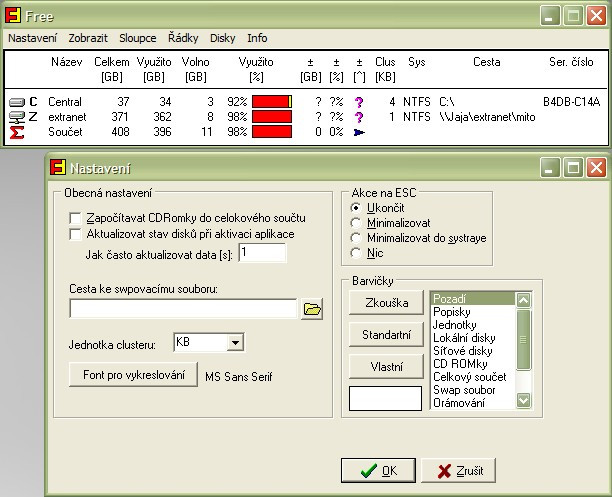This screenshot has width=612, height=497.
Task: Select Jednotky in the color list
Action: pyautogui.click(x=473, y=325)
